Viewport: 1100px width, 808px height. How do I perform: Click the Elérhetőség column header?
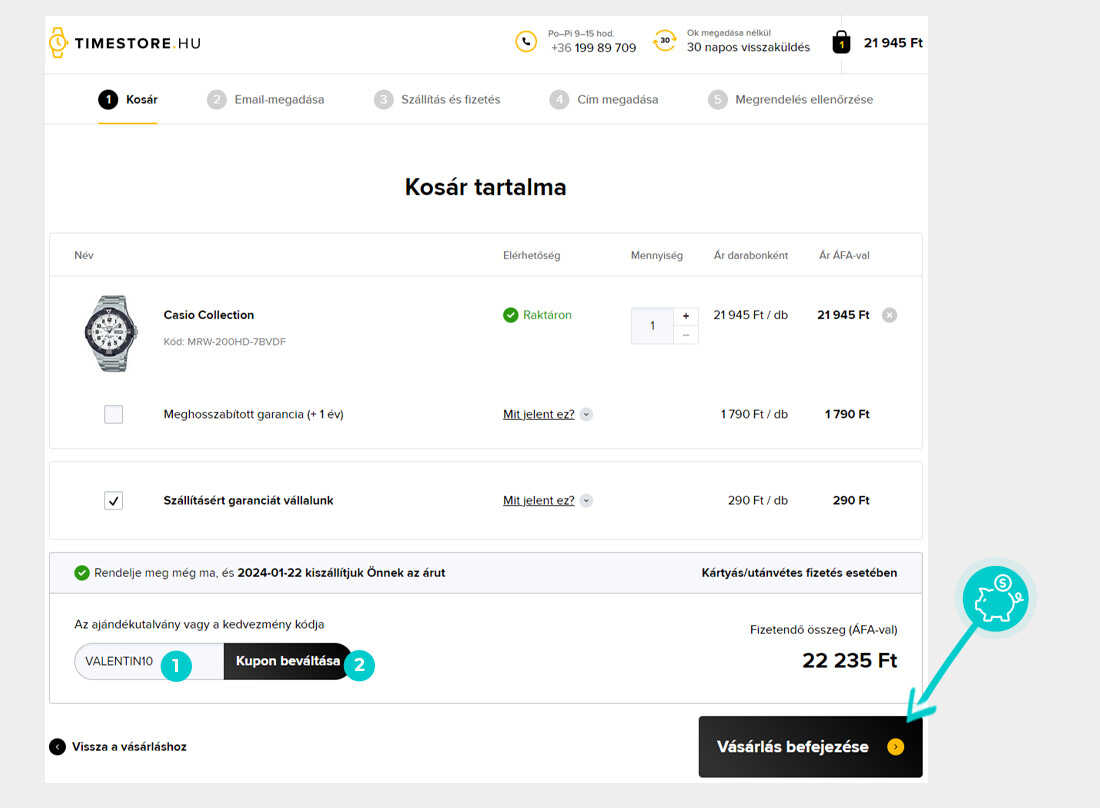pyautogui.click(x=532, y=255)
